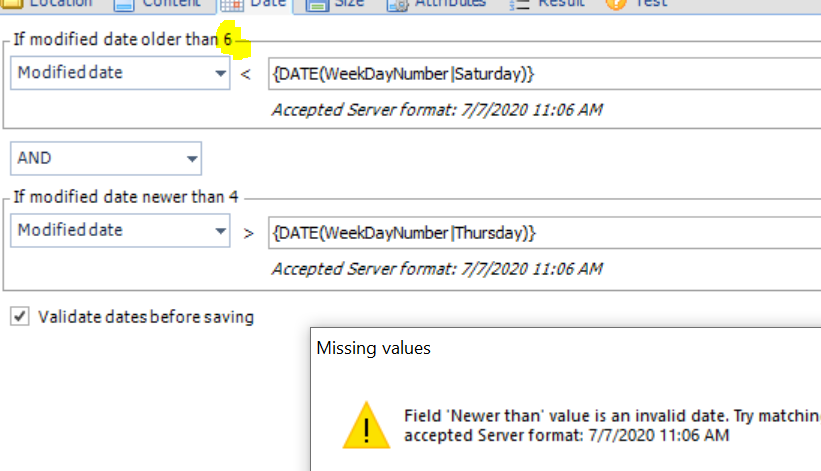Toggle Validate dates before saving checkbox
Viewport: 821px width, 471px height.
pyautogui.click(x=19, y=317)
